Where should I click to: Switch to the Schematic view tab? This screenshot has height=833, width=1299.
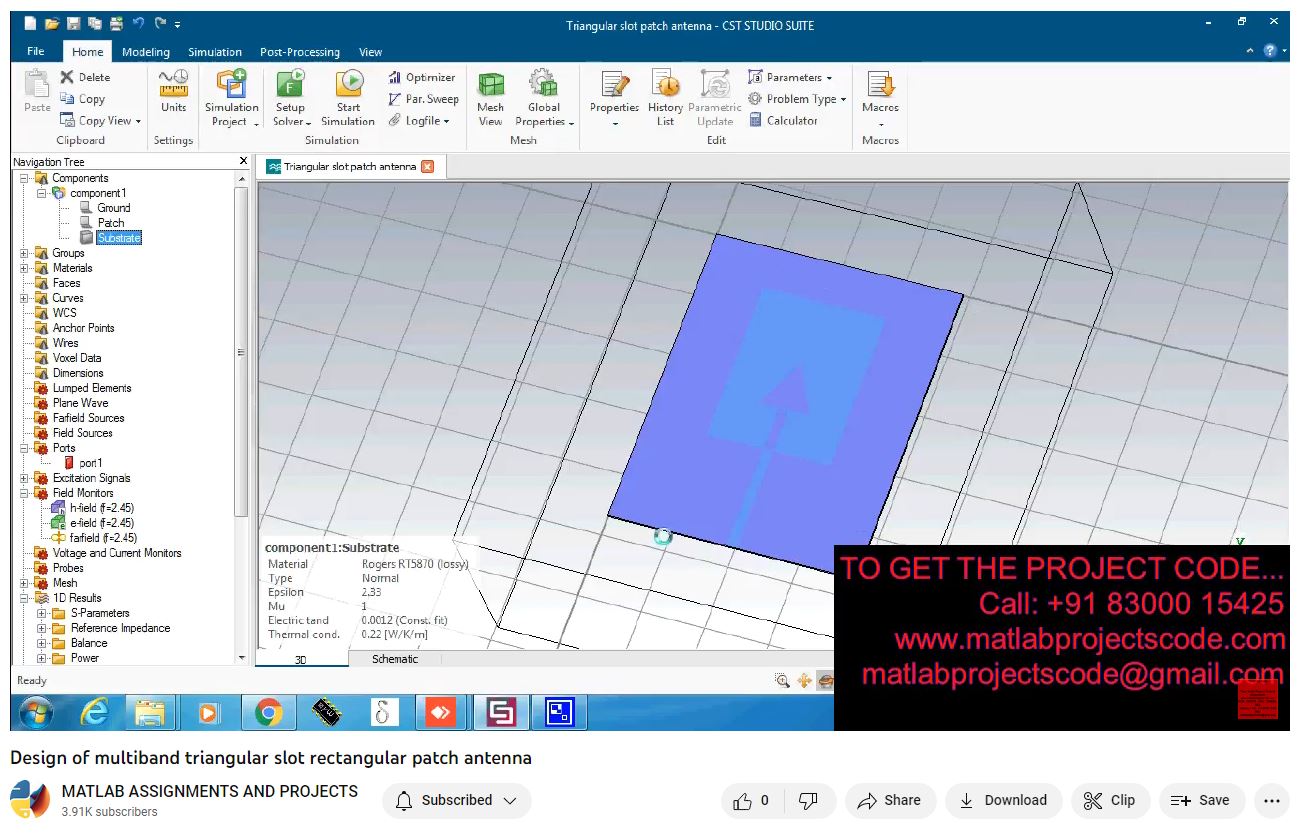(x=395, y=659)
